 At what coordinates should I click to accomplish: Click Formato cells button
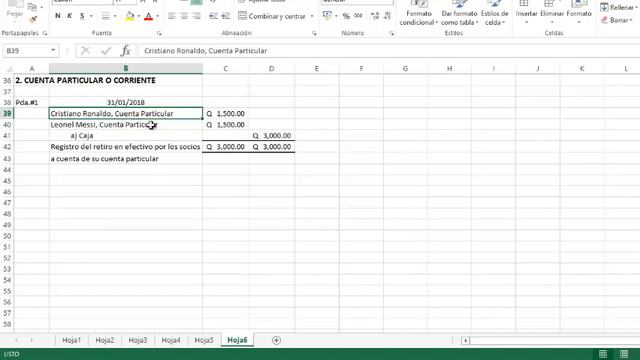tap(579, 13)
